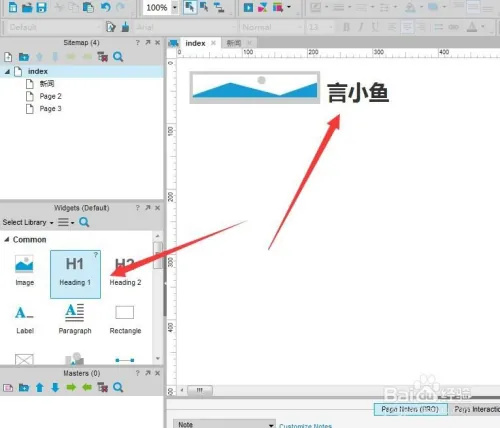Click the widgets list scroll-up arrow
Image resolution: width=500 pixels, height=428 pixels.
coord(157,236)
